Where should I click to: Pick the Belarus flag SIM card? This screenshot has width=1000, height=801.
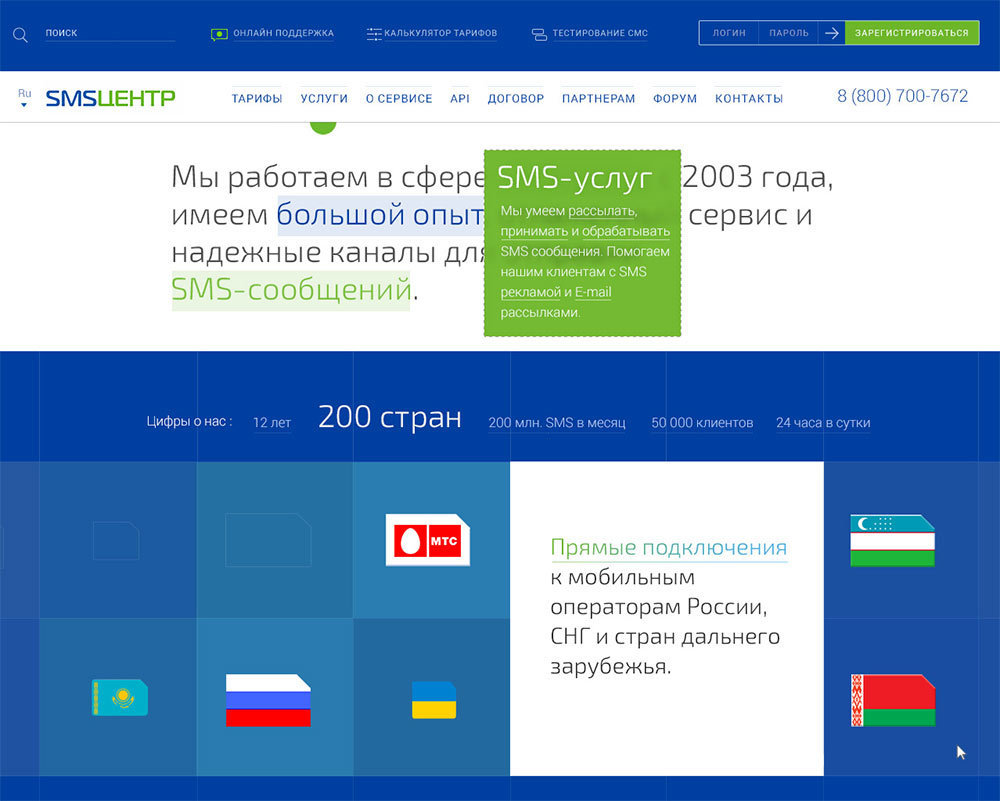coord(892,700)
